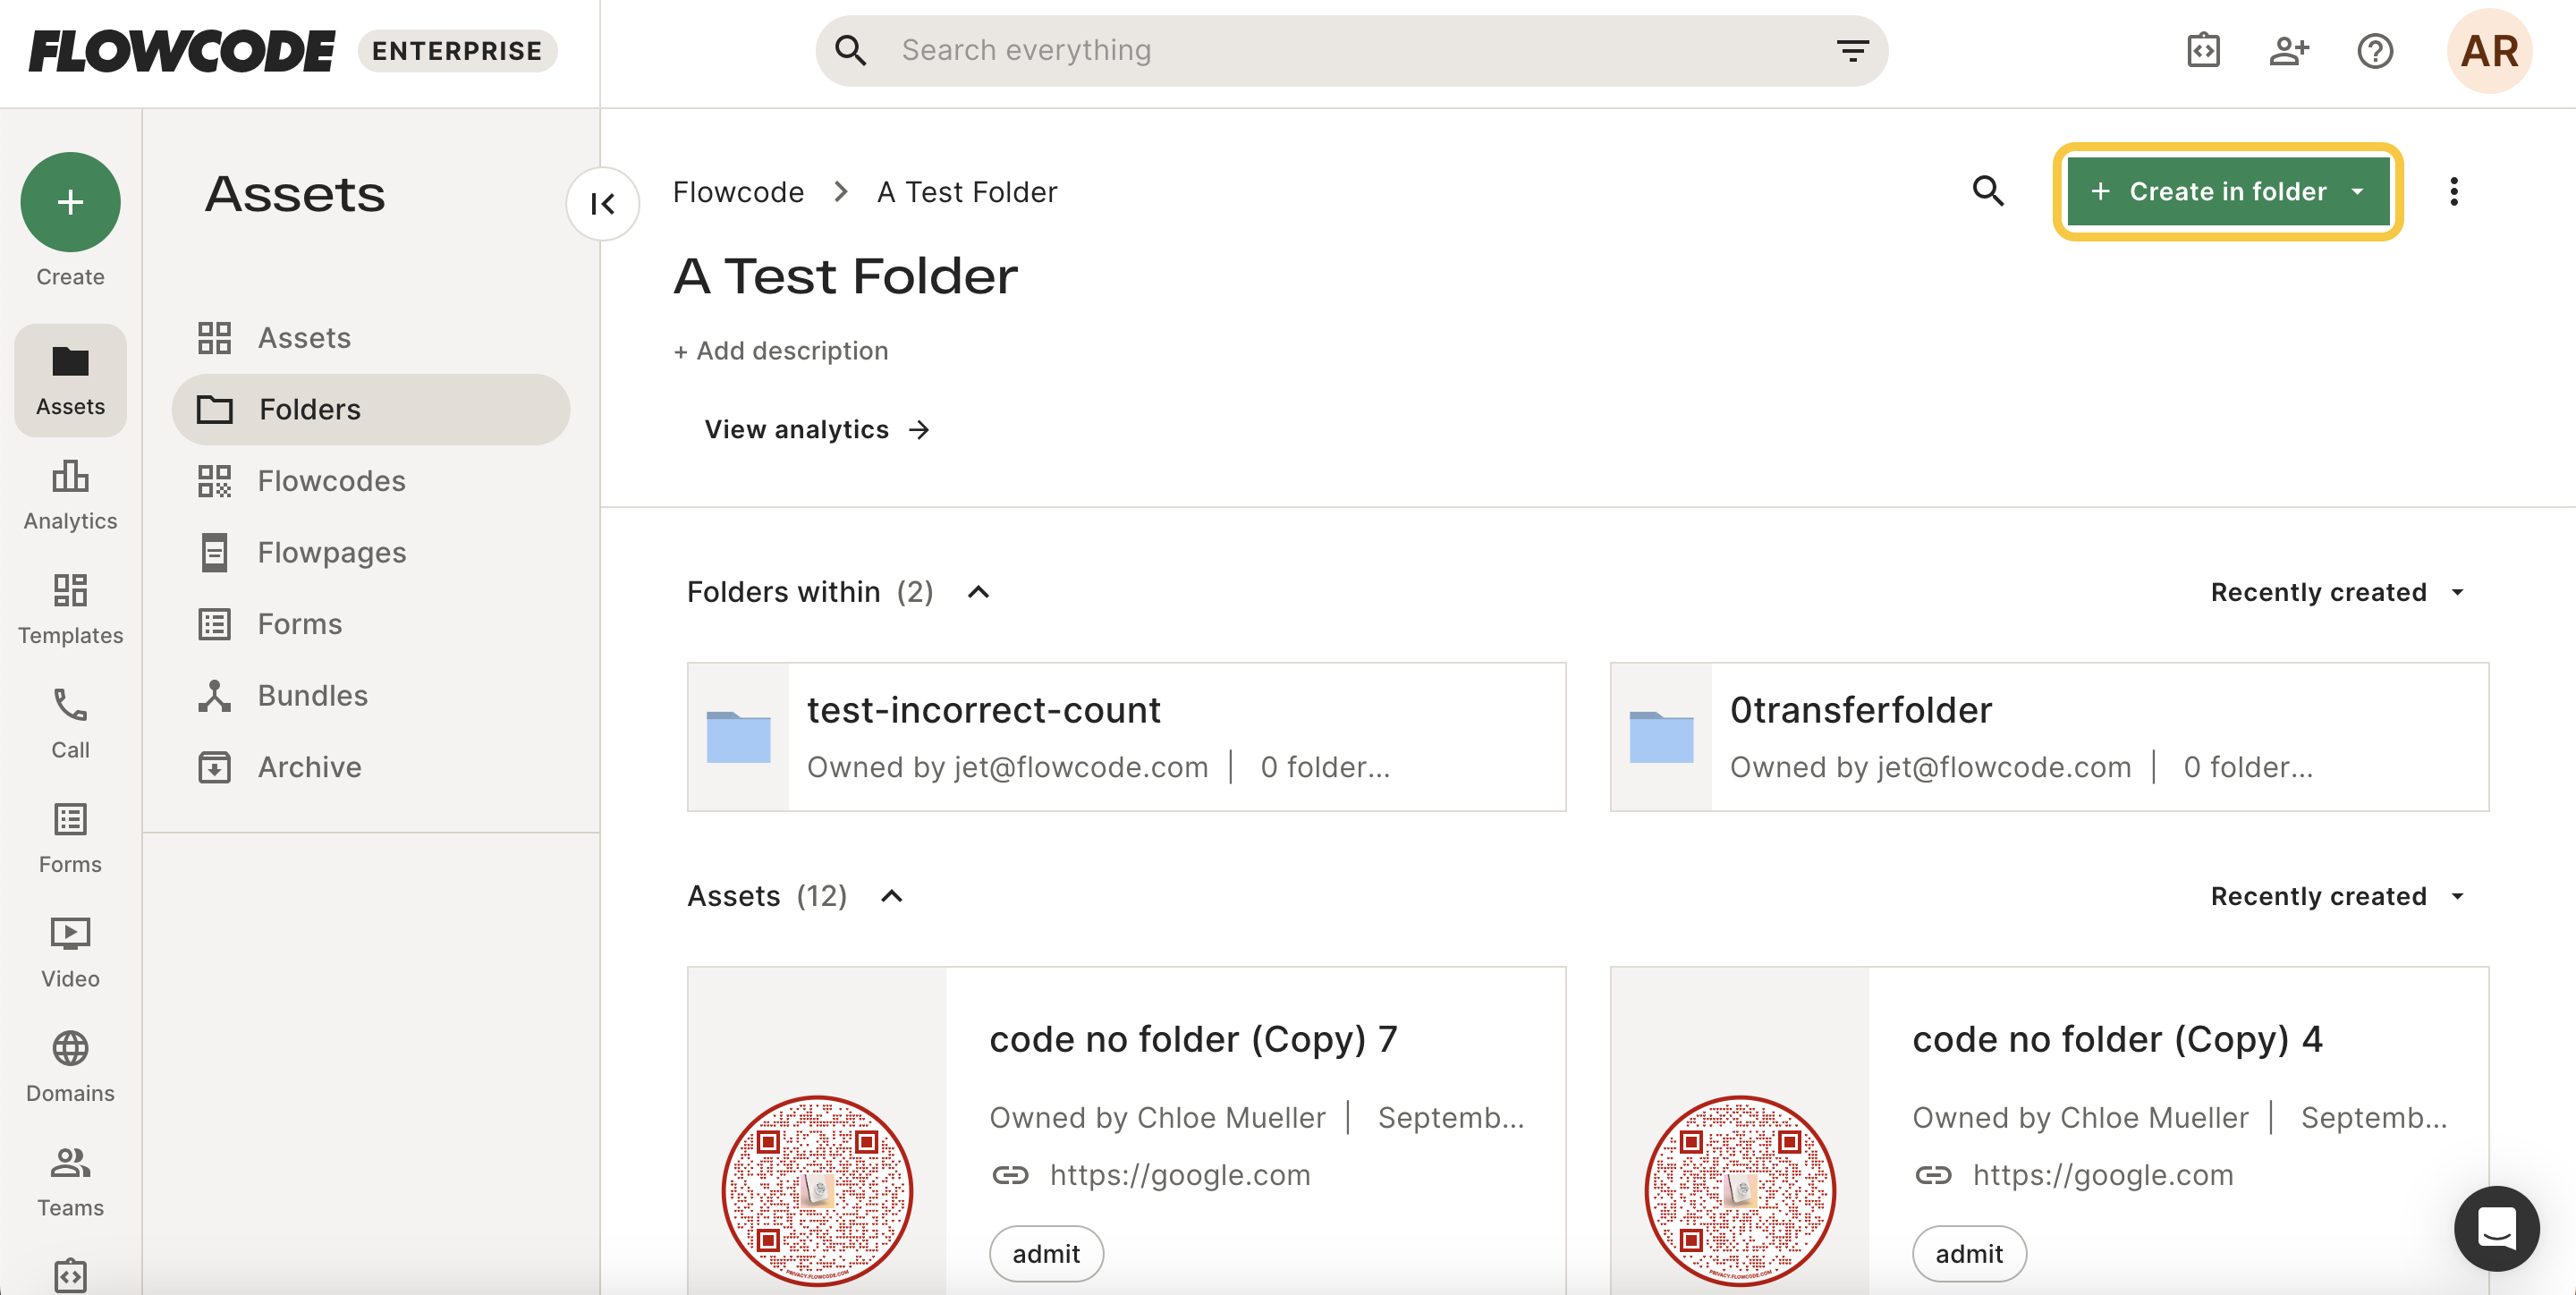This screenshot has width=2576, height=1295.
Task: Open search filter options icon
Action: 1852,50
